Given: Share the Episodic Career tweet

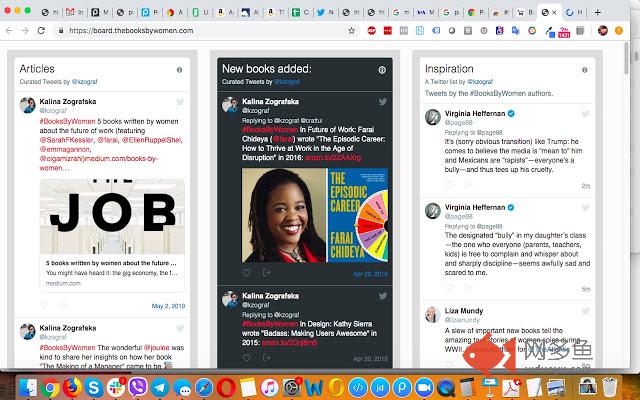Looking at the screenshot, I should tap(266, 273).
